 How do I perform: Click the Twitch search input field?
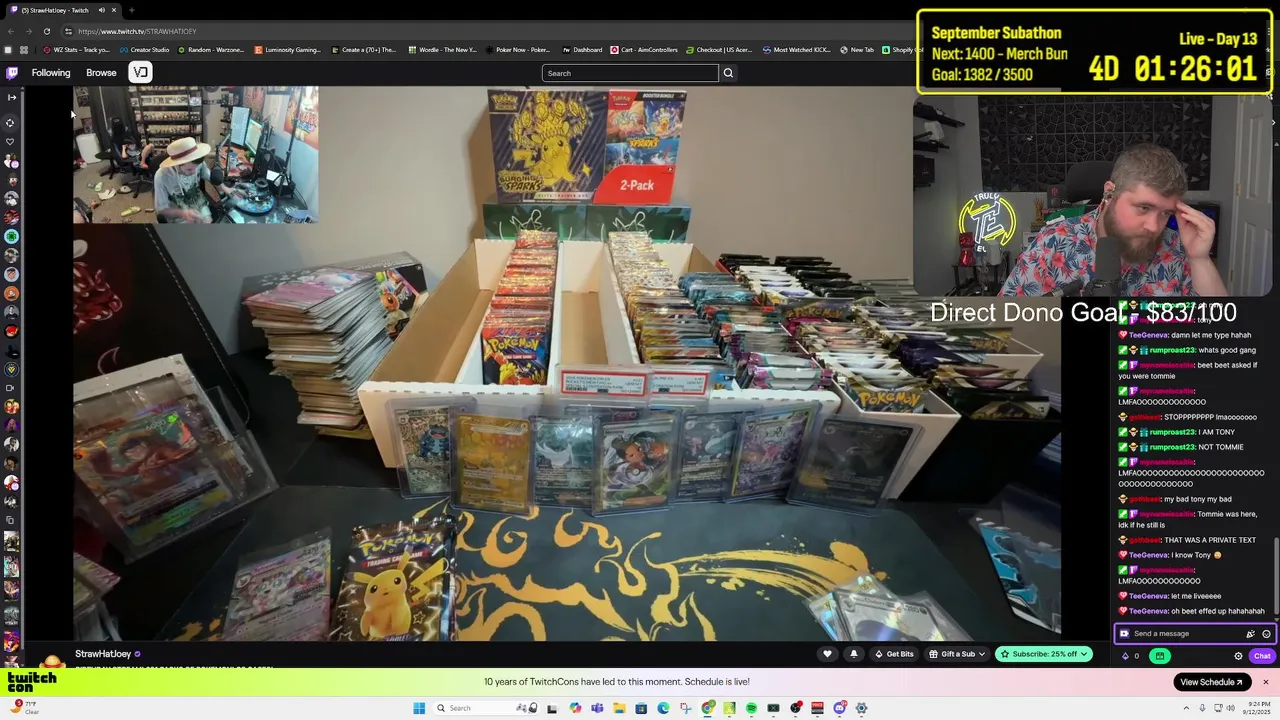[x=630, y=73]
